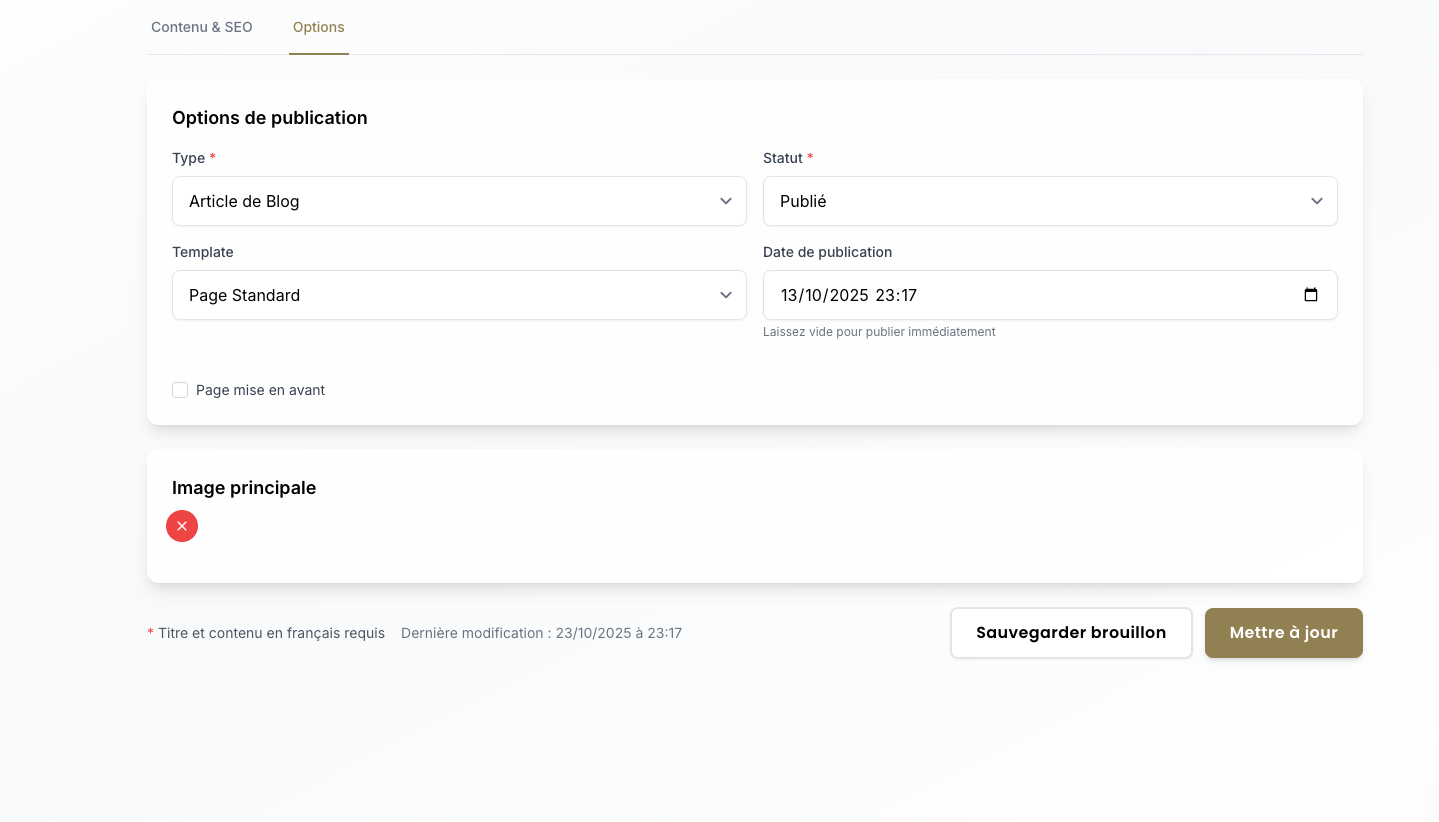Switch to the Contenu & SEO tab
This screenshot has width=1439, height=822.
click(x=202, y=27)
